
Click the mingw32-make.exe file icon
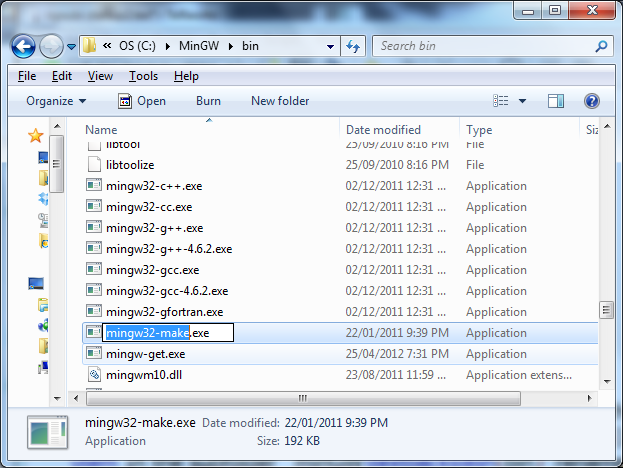click(94, 332)
